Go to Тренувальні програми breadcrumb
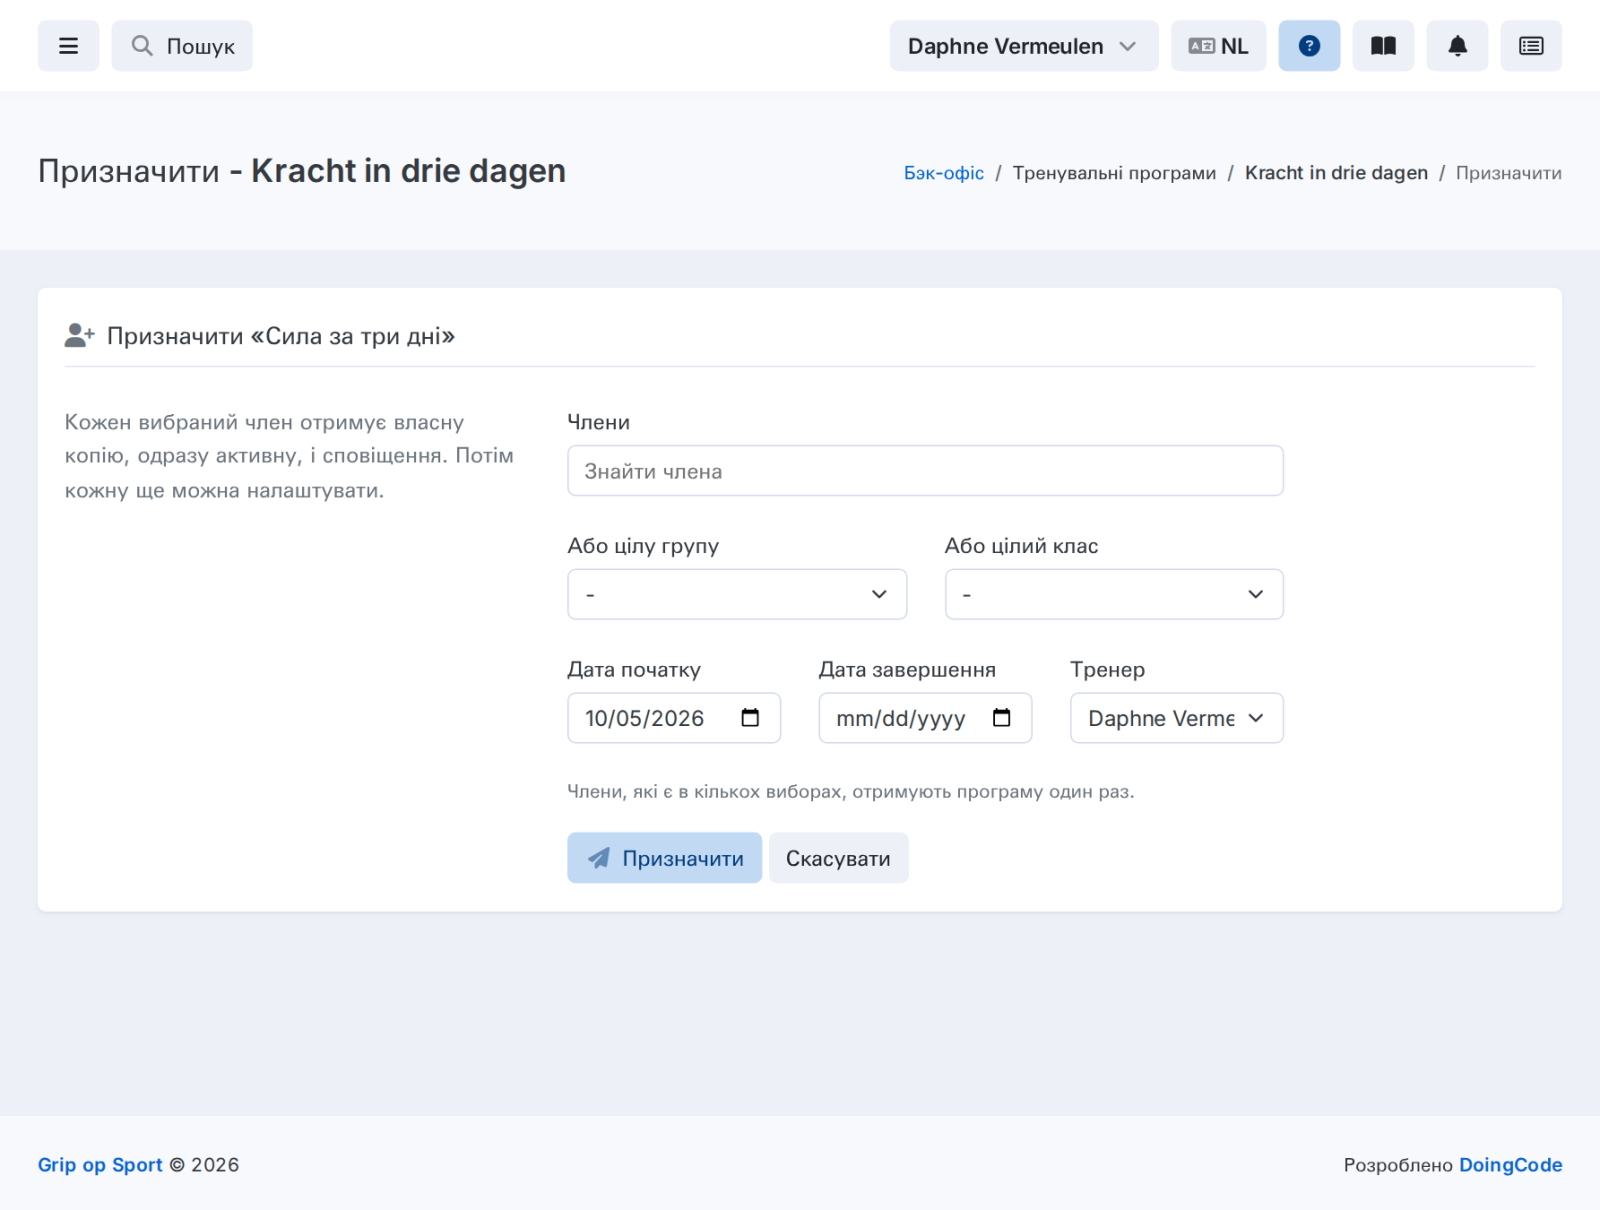Screen dimensions: 1600x1210 click(1114, 173)
